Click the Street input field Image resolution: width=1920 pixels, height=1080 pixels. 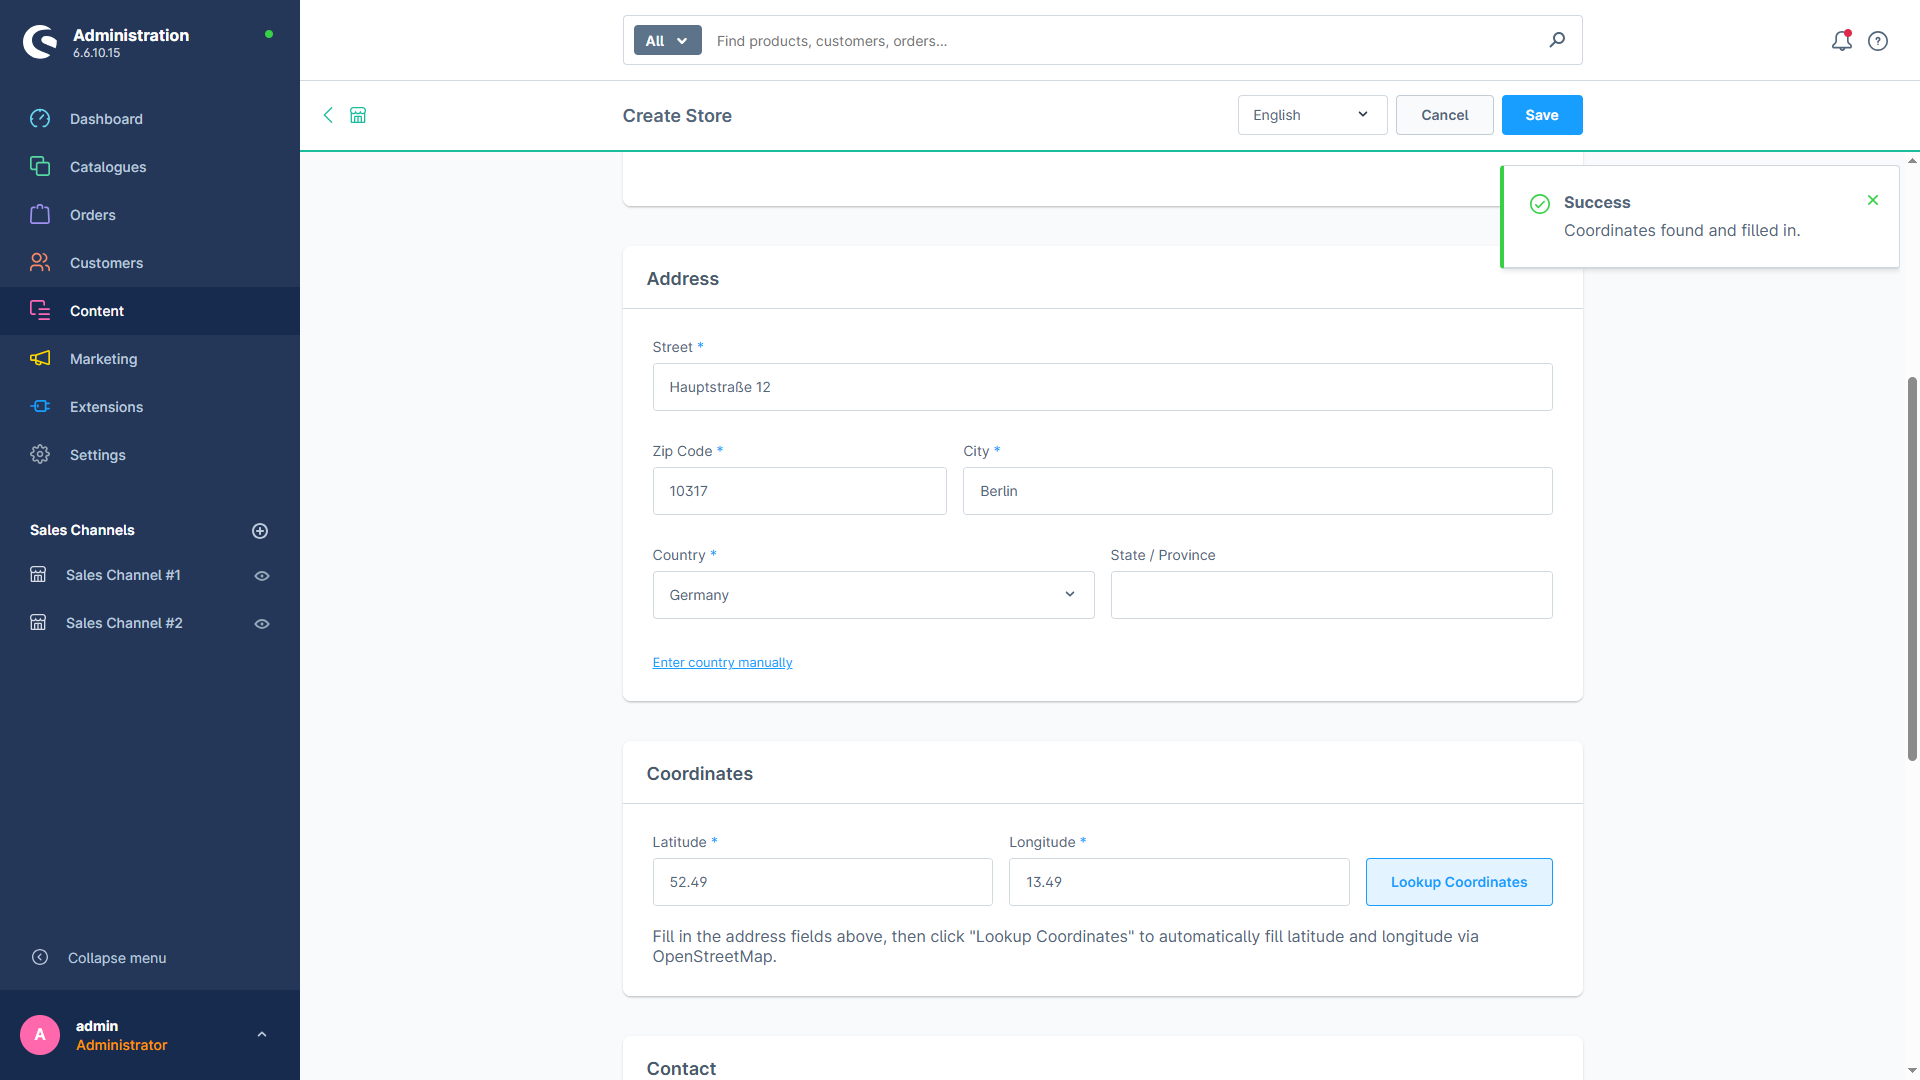(x=1102, y=387)
